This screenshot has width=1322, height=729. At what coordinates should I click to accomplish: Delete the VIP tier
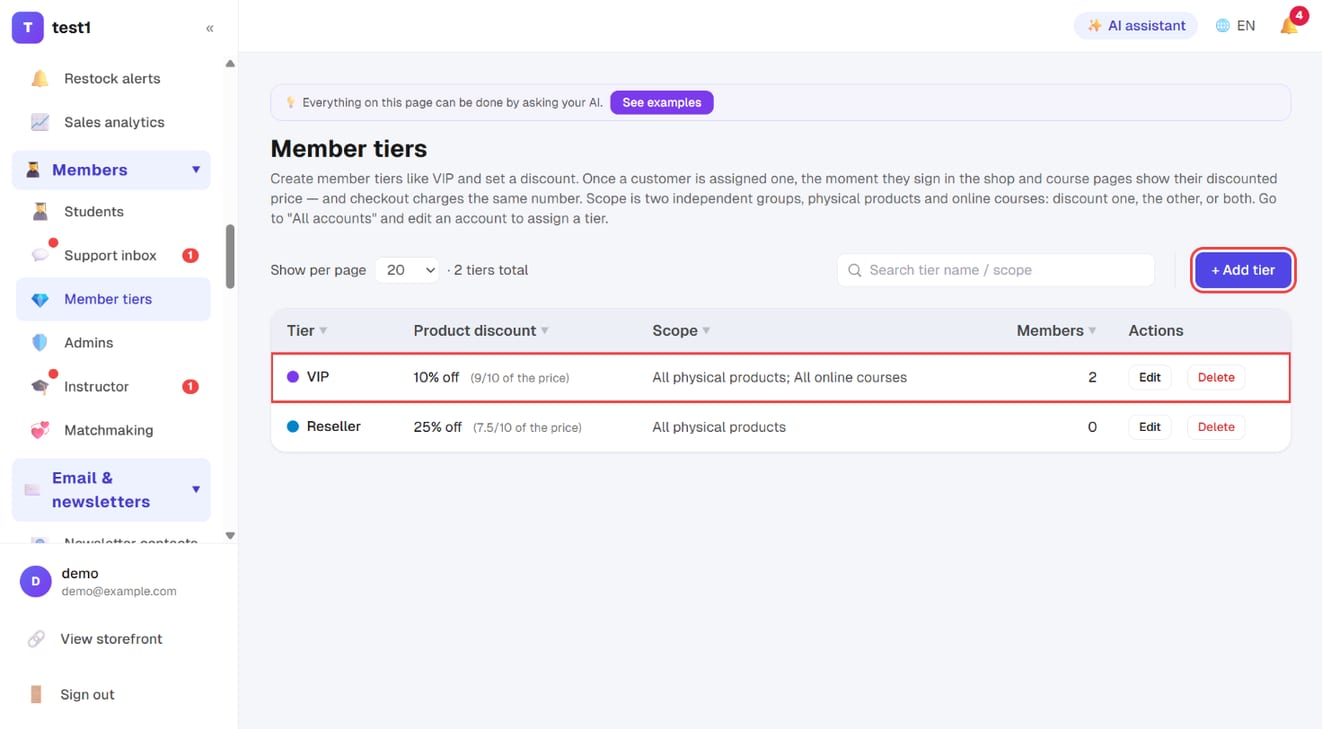[x=1216, y=378]
